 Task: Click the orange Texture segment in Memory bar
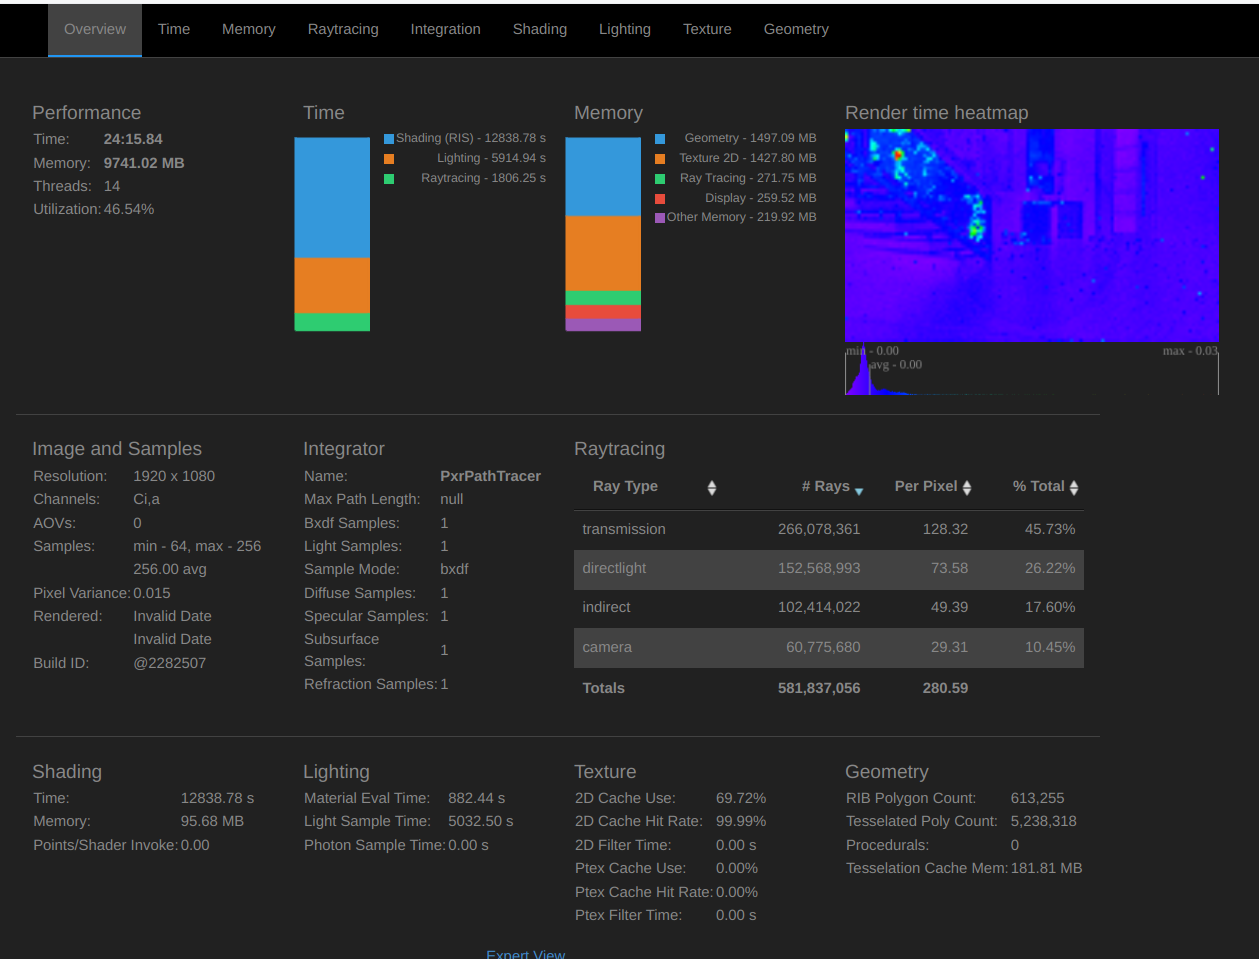tap(603, 254)
